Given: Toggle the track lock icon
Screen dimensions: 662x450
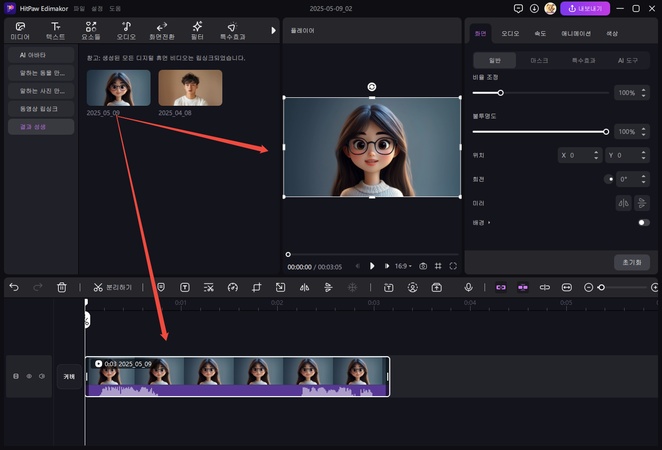Looking at the screenshot, I should click(15, 377).
